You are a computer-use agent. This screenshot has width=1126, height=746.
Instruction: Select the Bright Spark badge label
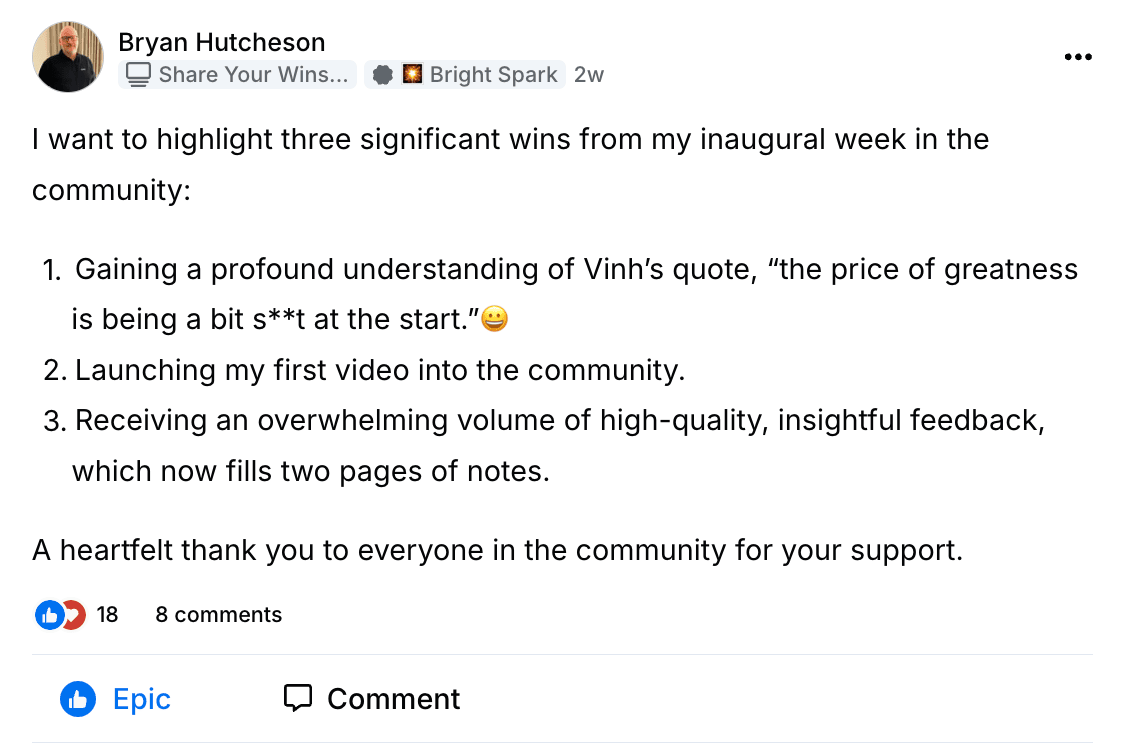pos(493,74)
